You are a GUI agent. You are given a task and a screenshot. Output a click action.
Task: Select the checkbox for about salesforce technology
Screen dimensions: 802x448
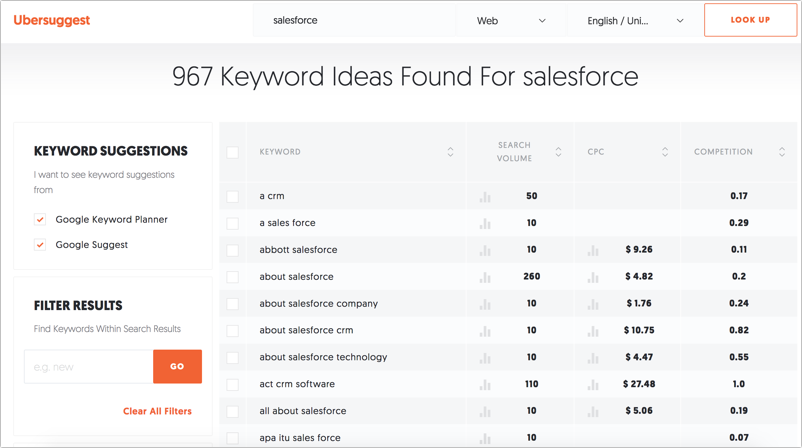coord(232,357)
